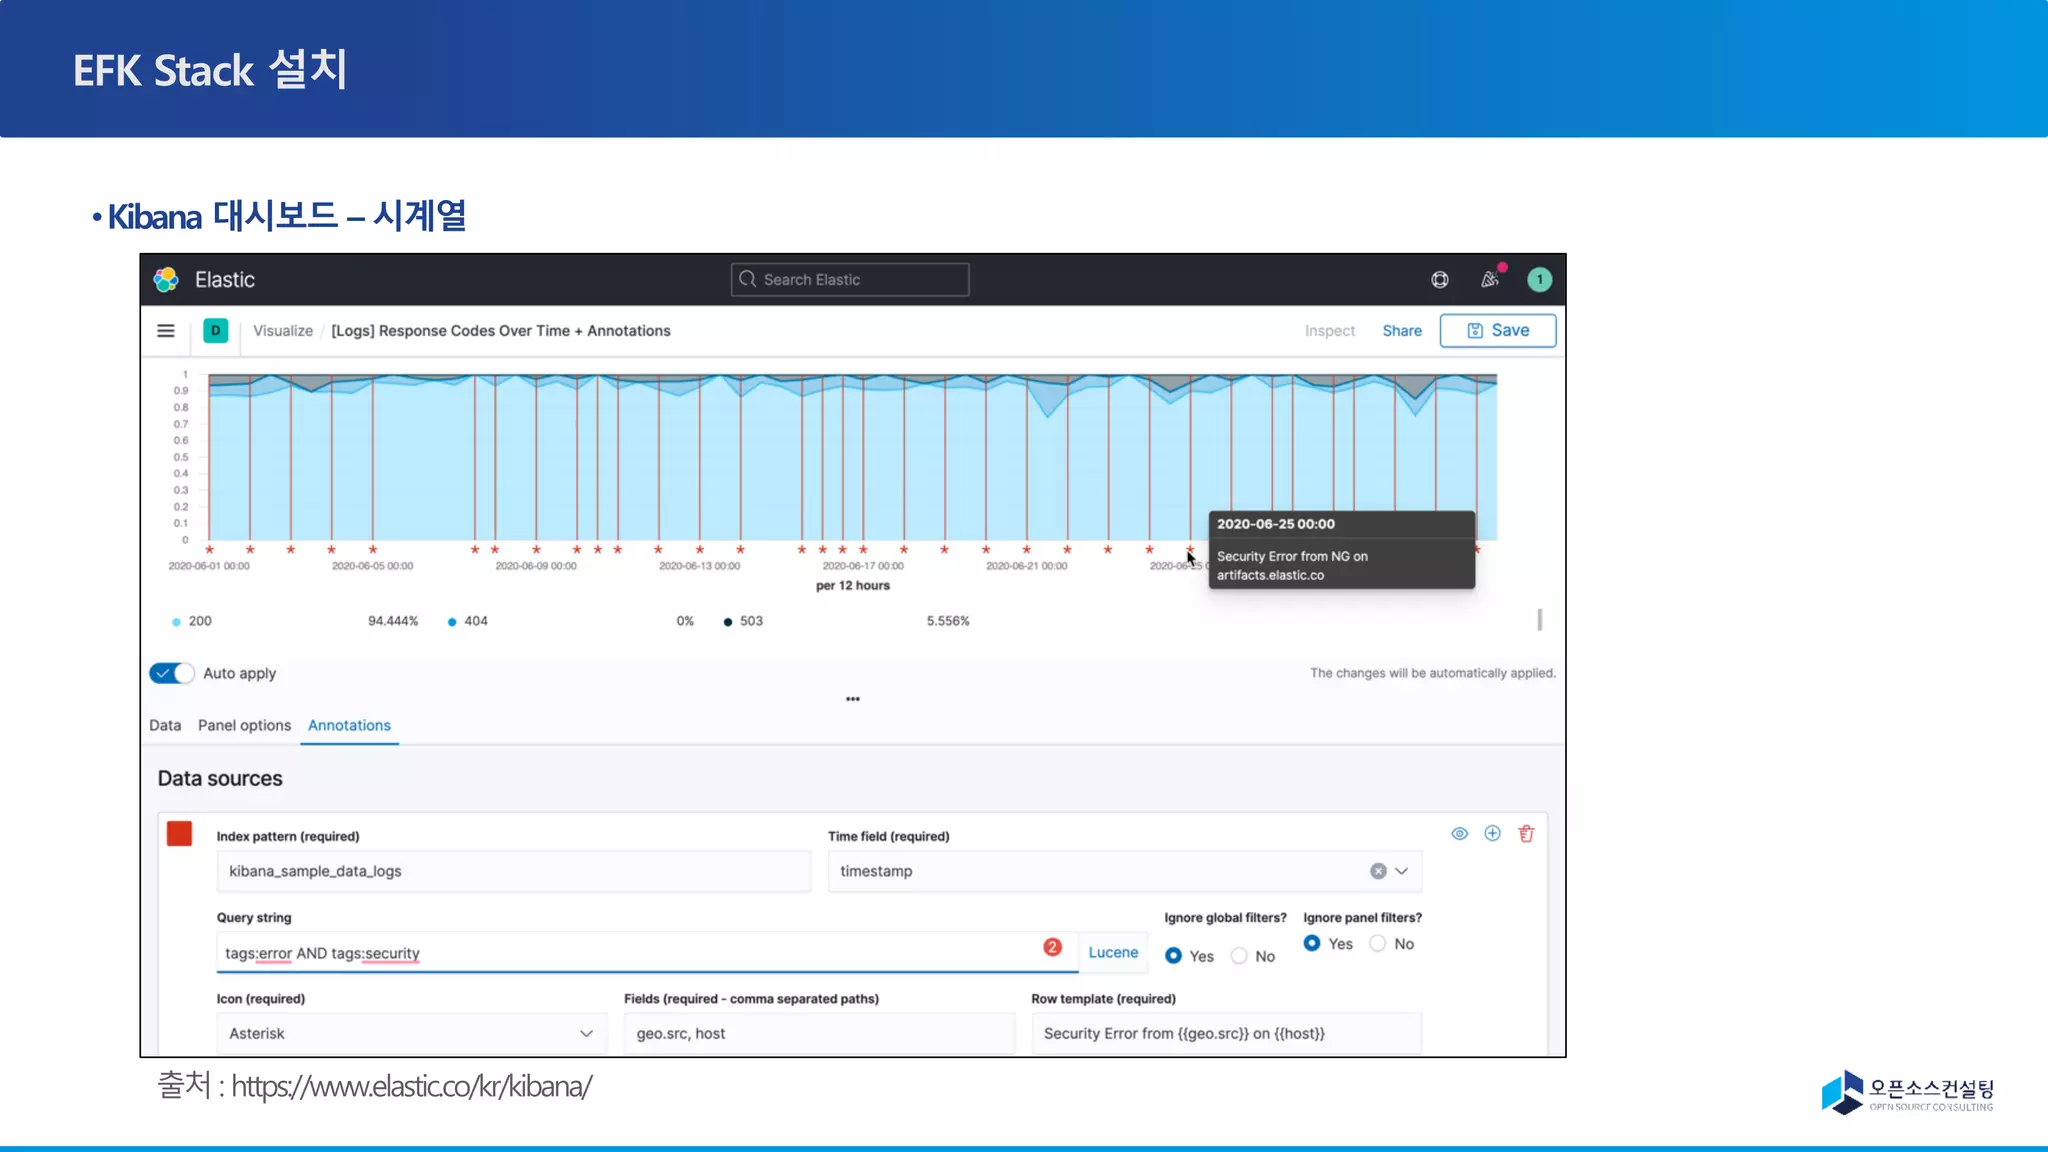The height and width of the screenshot is (1152, 2048).
Task: Click the Save button
Action: pos(1497,331)
